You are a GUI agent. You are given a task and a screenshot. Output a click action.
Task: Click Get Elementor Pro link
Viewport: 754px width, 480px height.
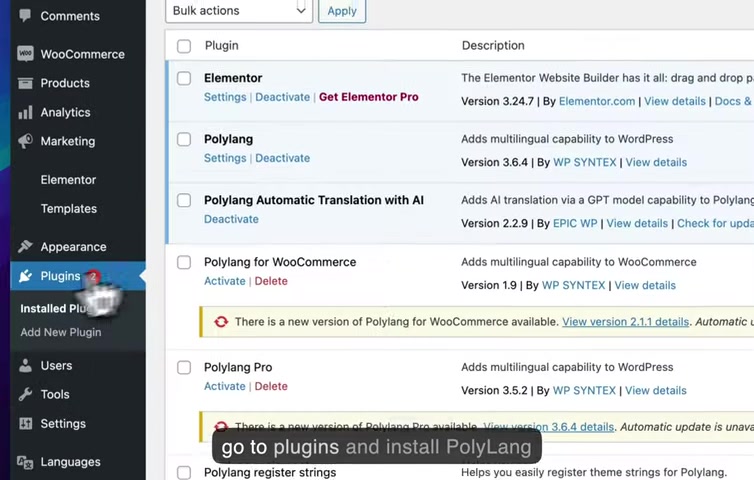tap(369, 97)
